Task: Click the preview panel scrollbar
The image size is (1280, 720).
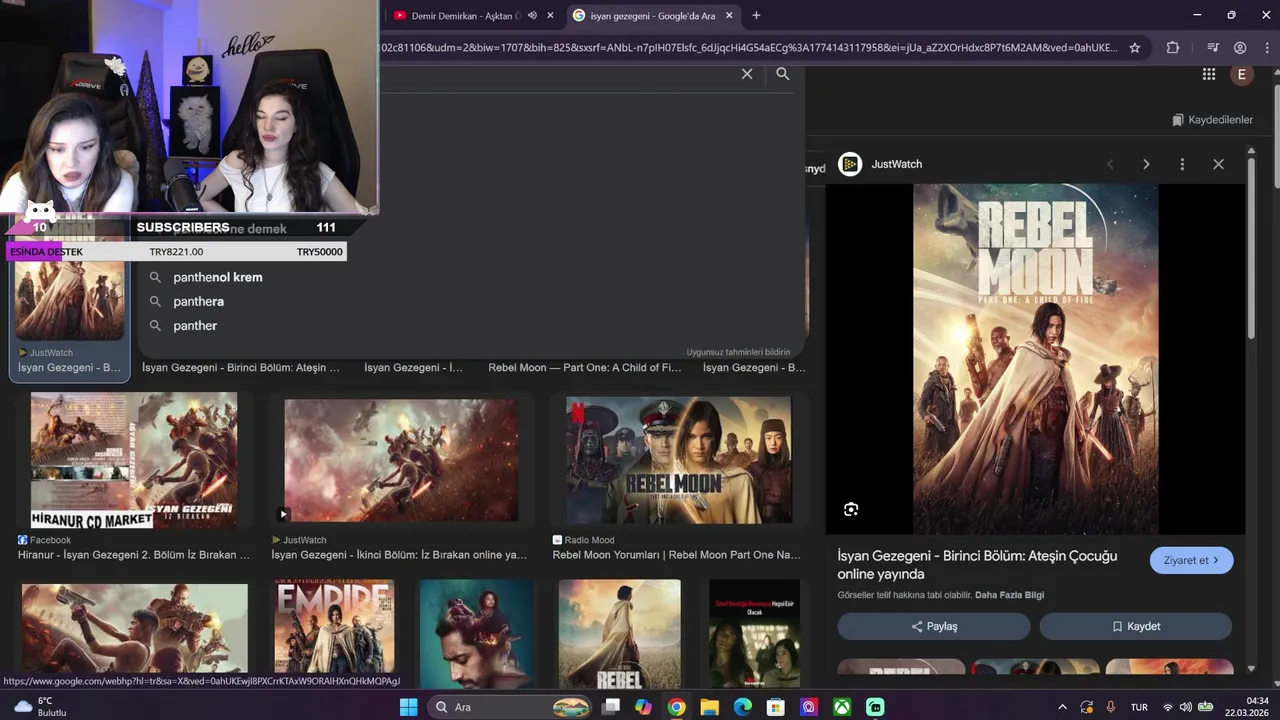Action: point(1251,250)
